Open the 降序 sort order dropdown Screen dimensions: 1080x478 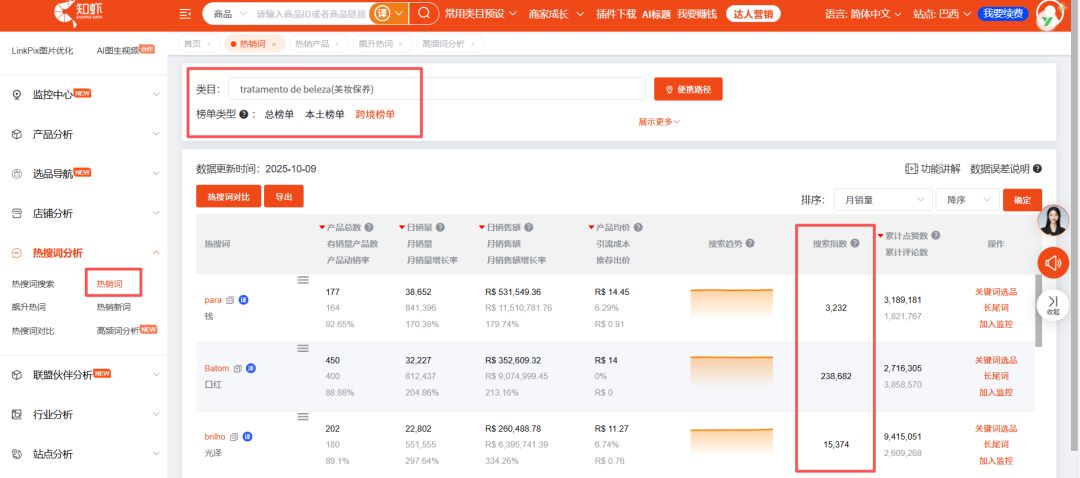(x=966, y=200)
